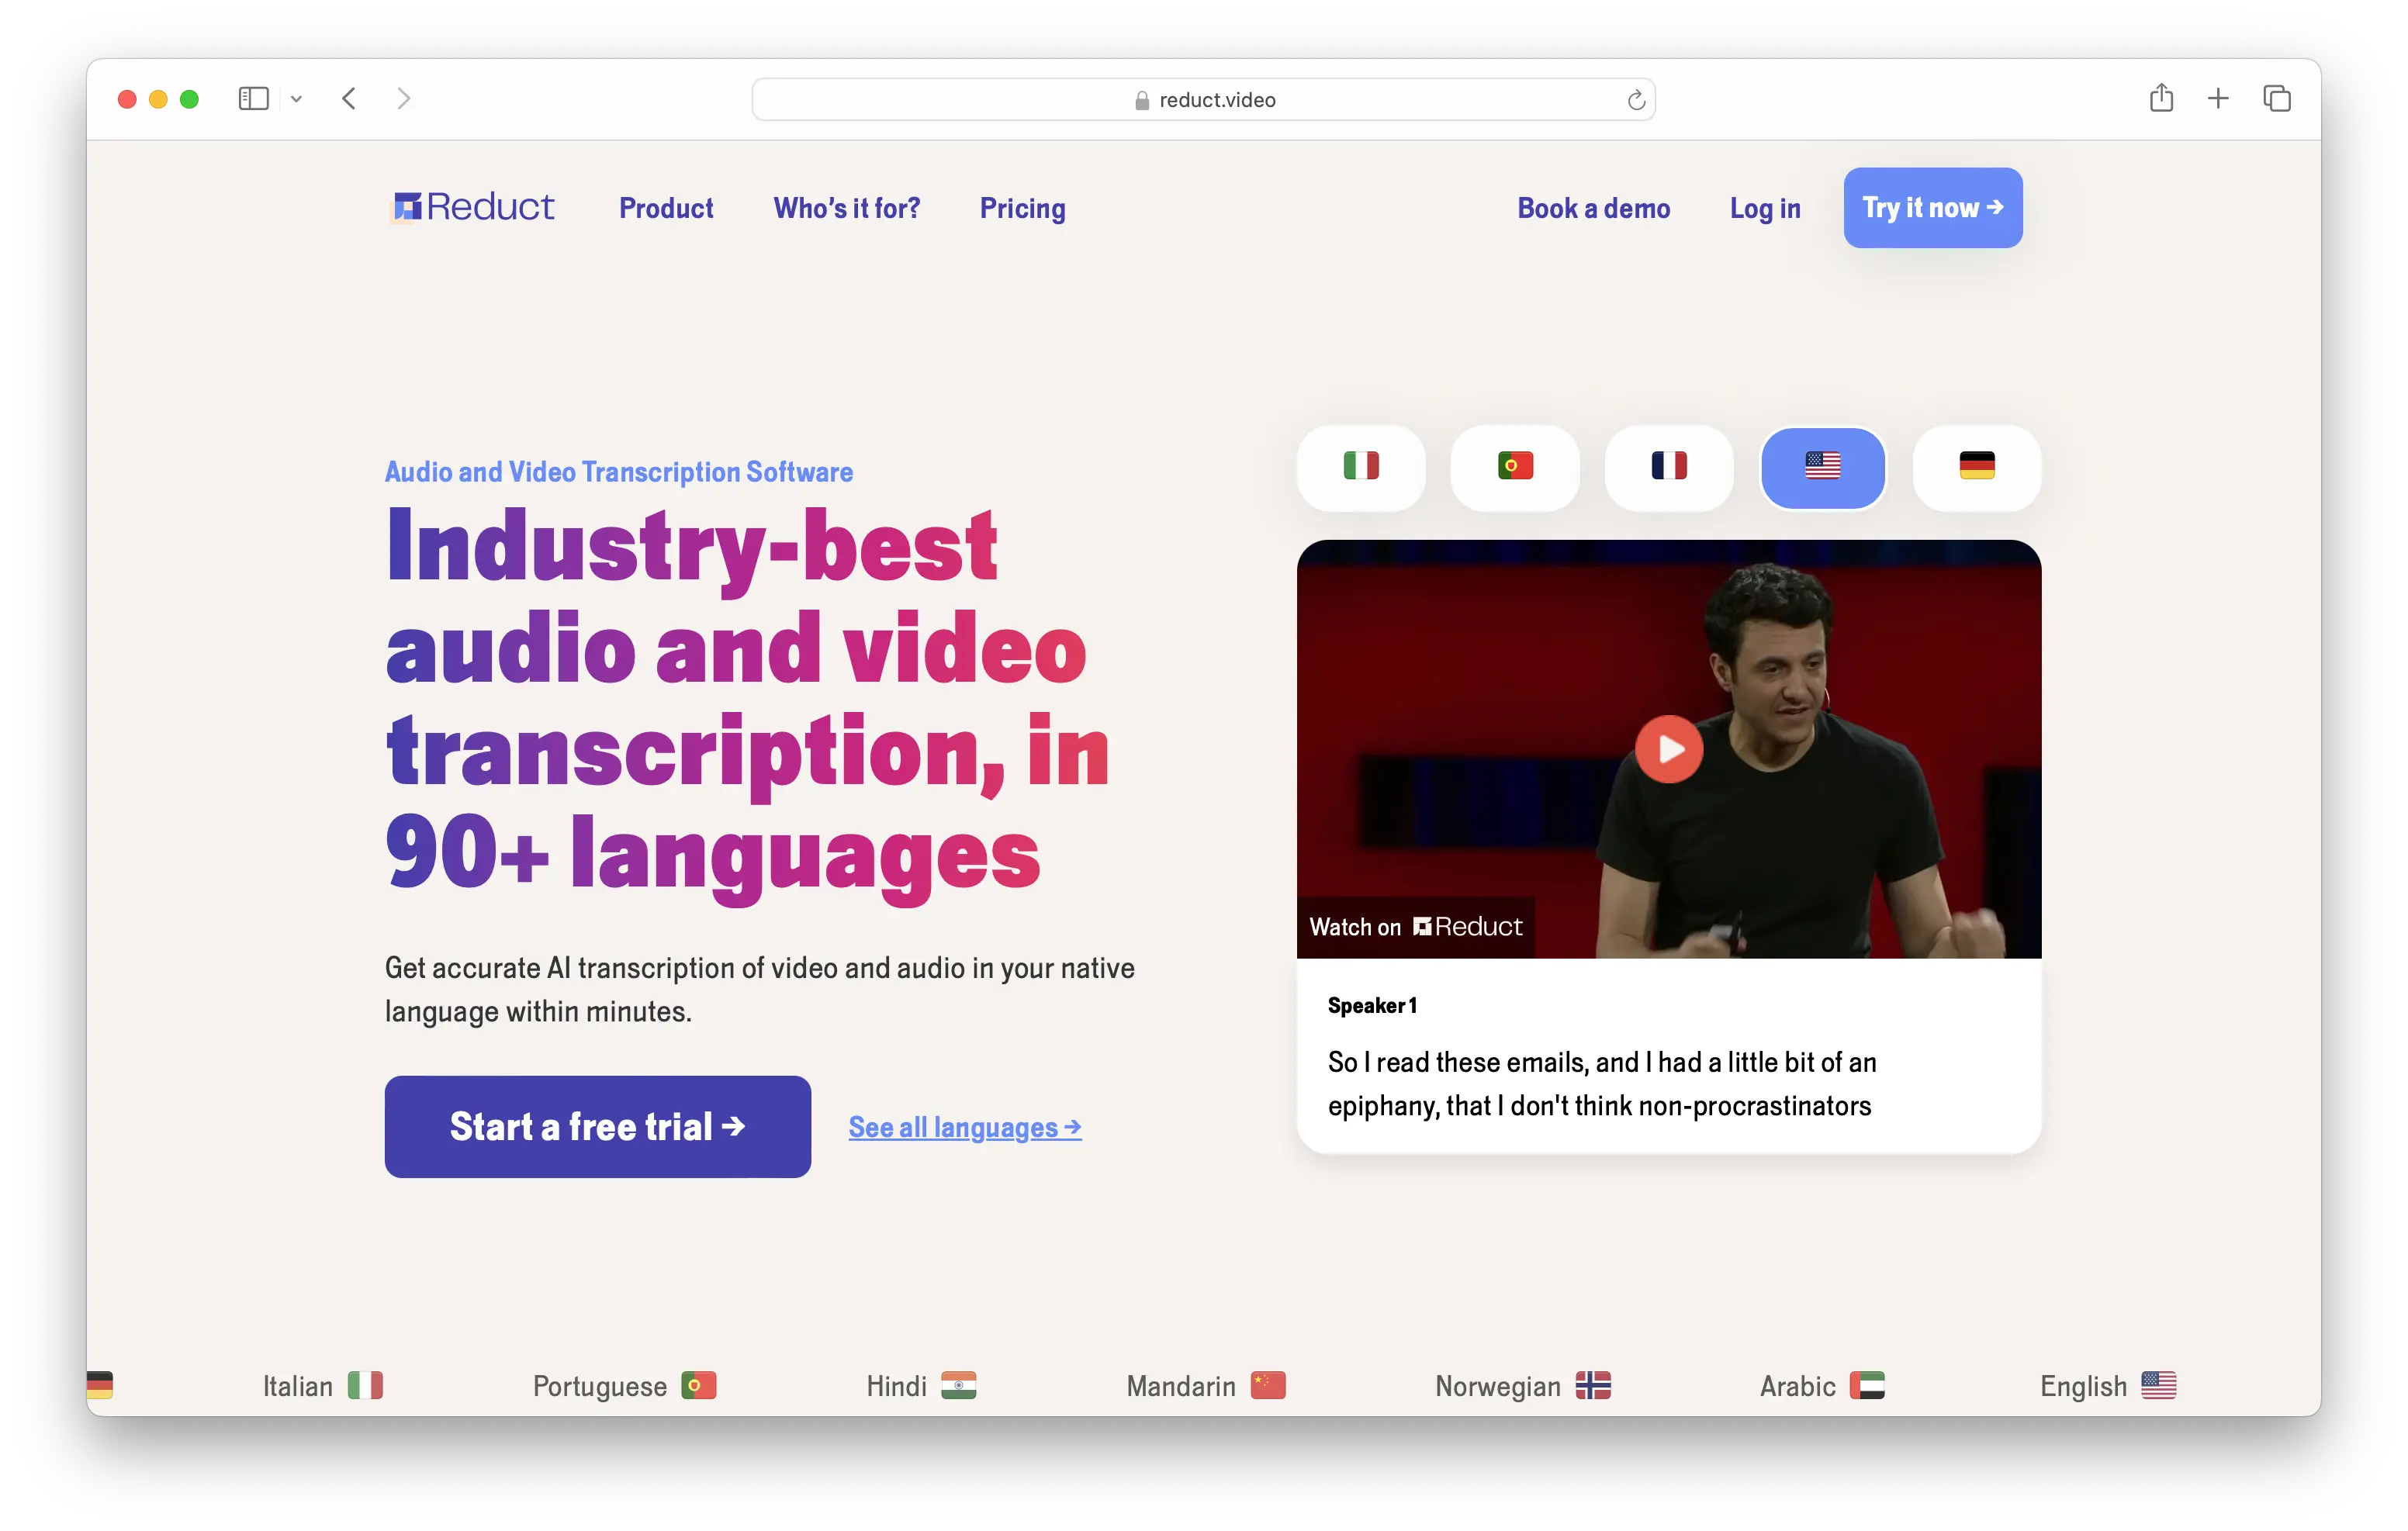Image resolution: width=2408 pixels, height=1531 pixels.
Task: Open Watch on Reduct overlay
Action: pyautogui.click(x=1416, y=927)
